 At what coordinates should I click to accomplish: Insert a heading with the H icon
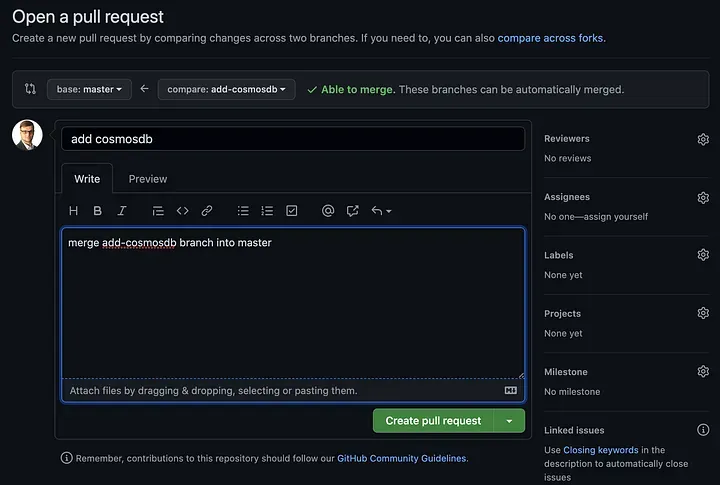[x=73, y=211]
